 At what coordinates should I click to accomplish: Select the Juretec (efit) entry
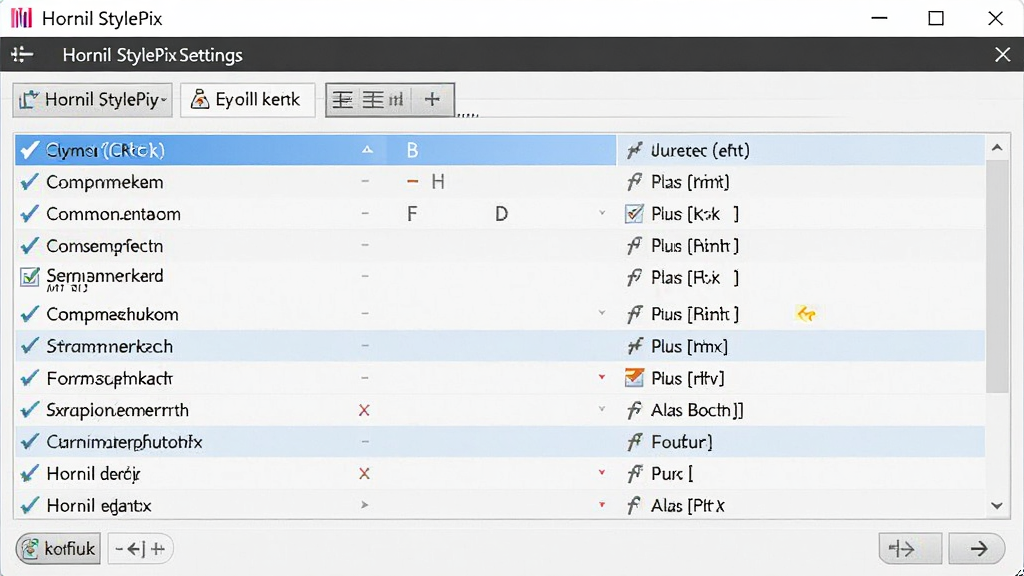(699, 150)
